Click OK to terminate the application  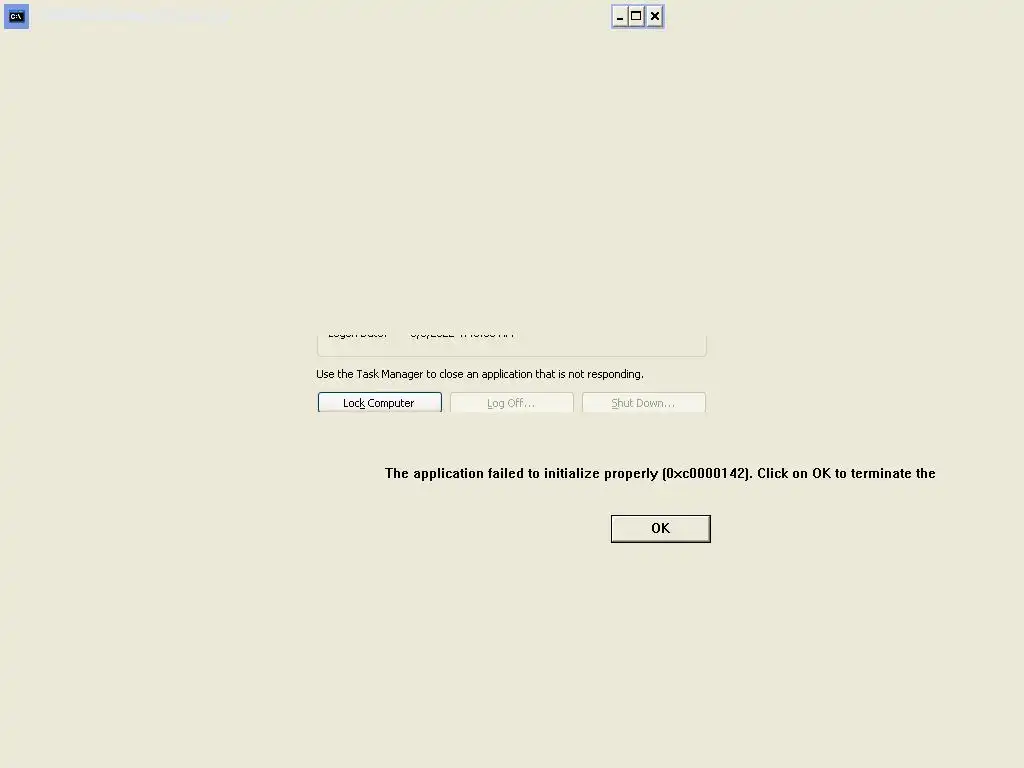[x=660, y=528]
